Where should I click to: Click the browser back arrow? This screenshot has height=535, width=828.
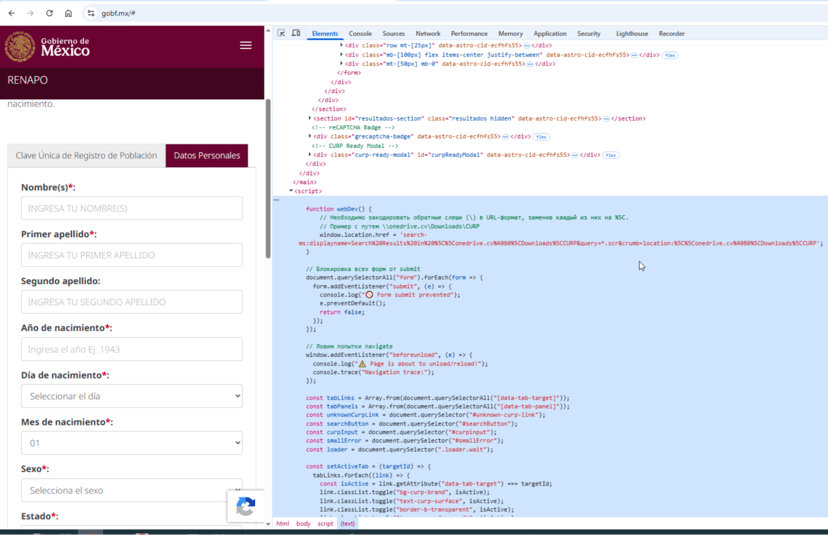[12, 13]
